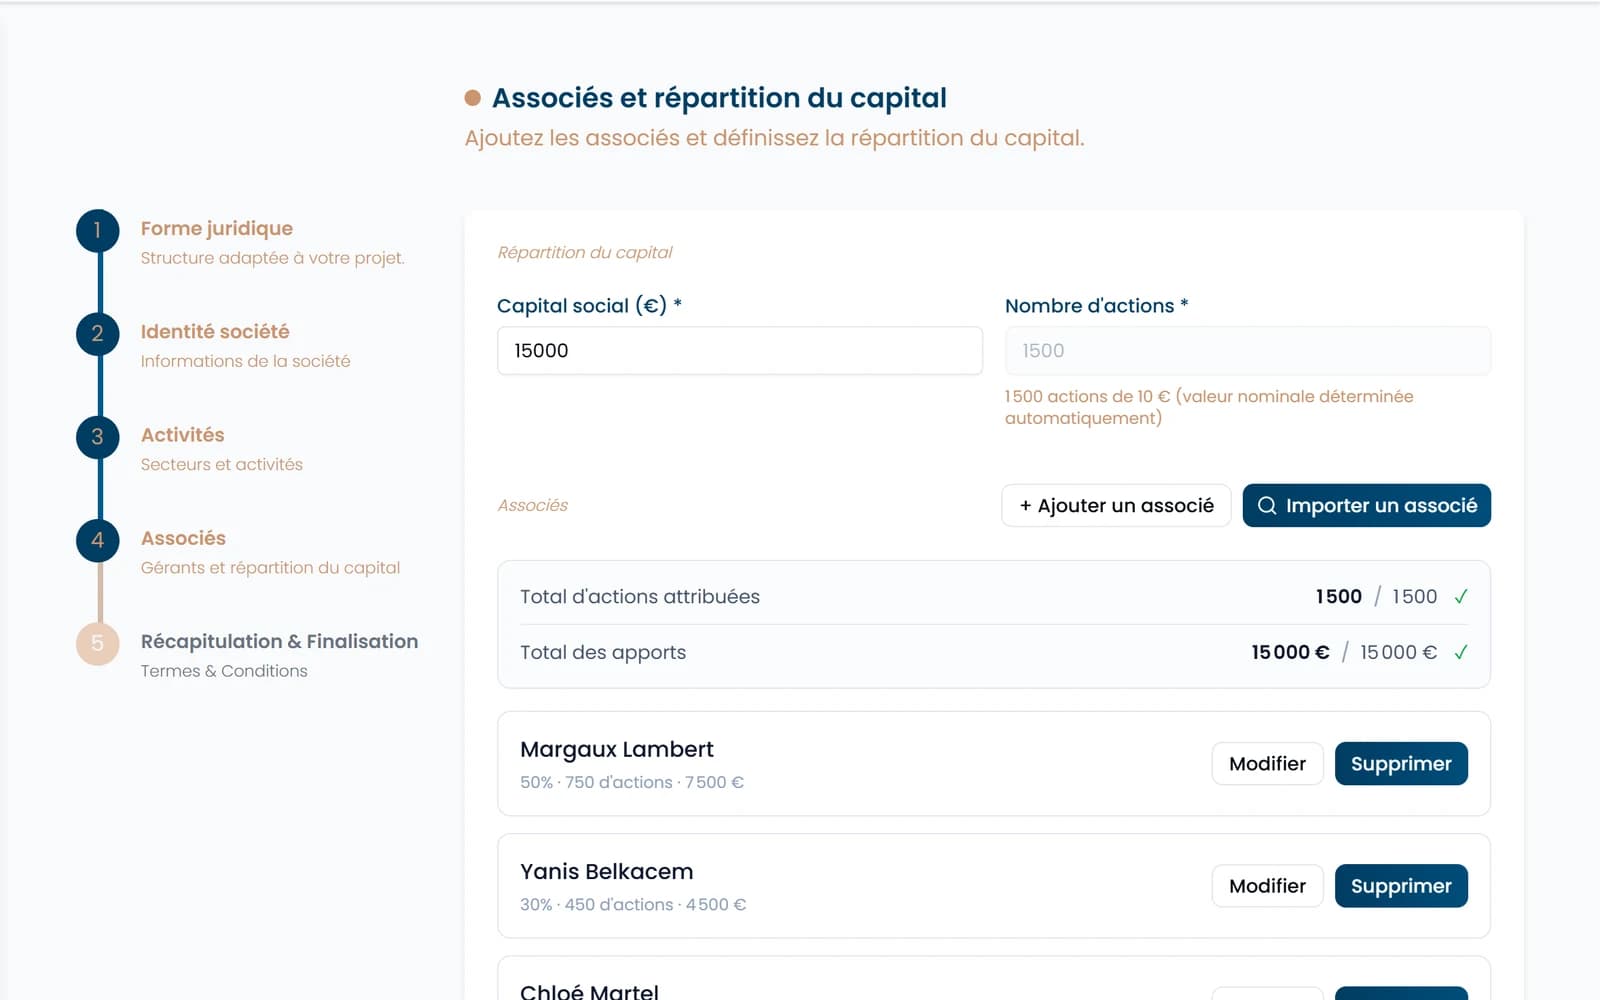The width and height of the screenshot is (1600, 1000).
Task: Click the Associés step title in sidebar
Action: (184, 538)
